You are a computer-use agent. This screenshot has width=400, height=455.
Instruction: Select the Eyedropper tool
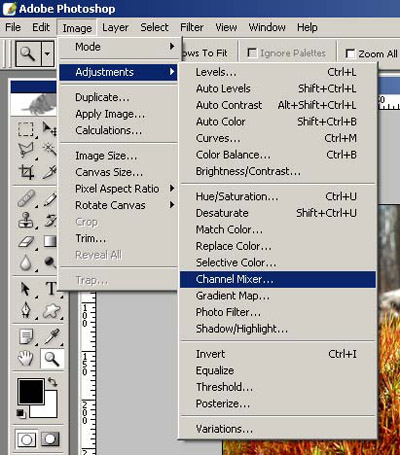click(51, 337)
